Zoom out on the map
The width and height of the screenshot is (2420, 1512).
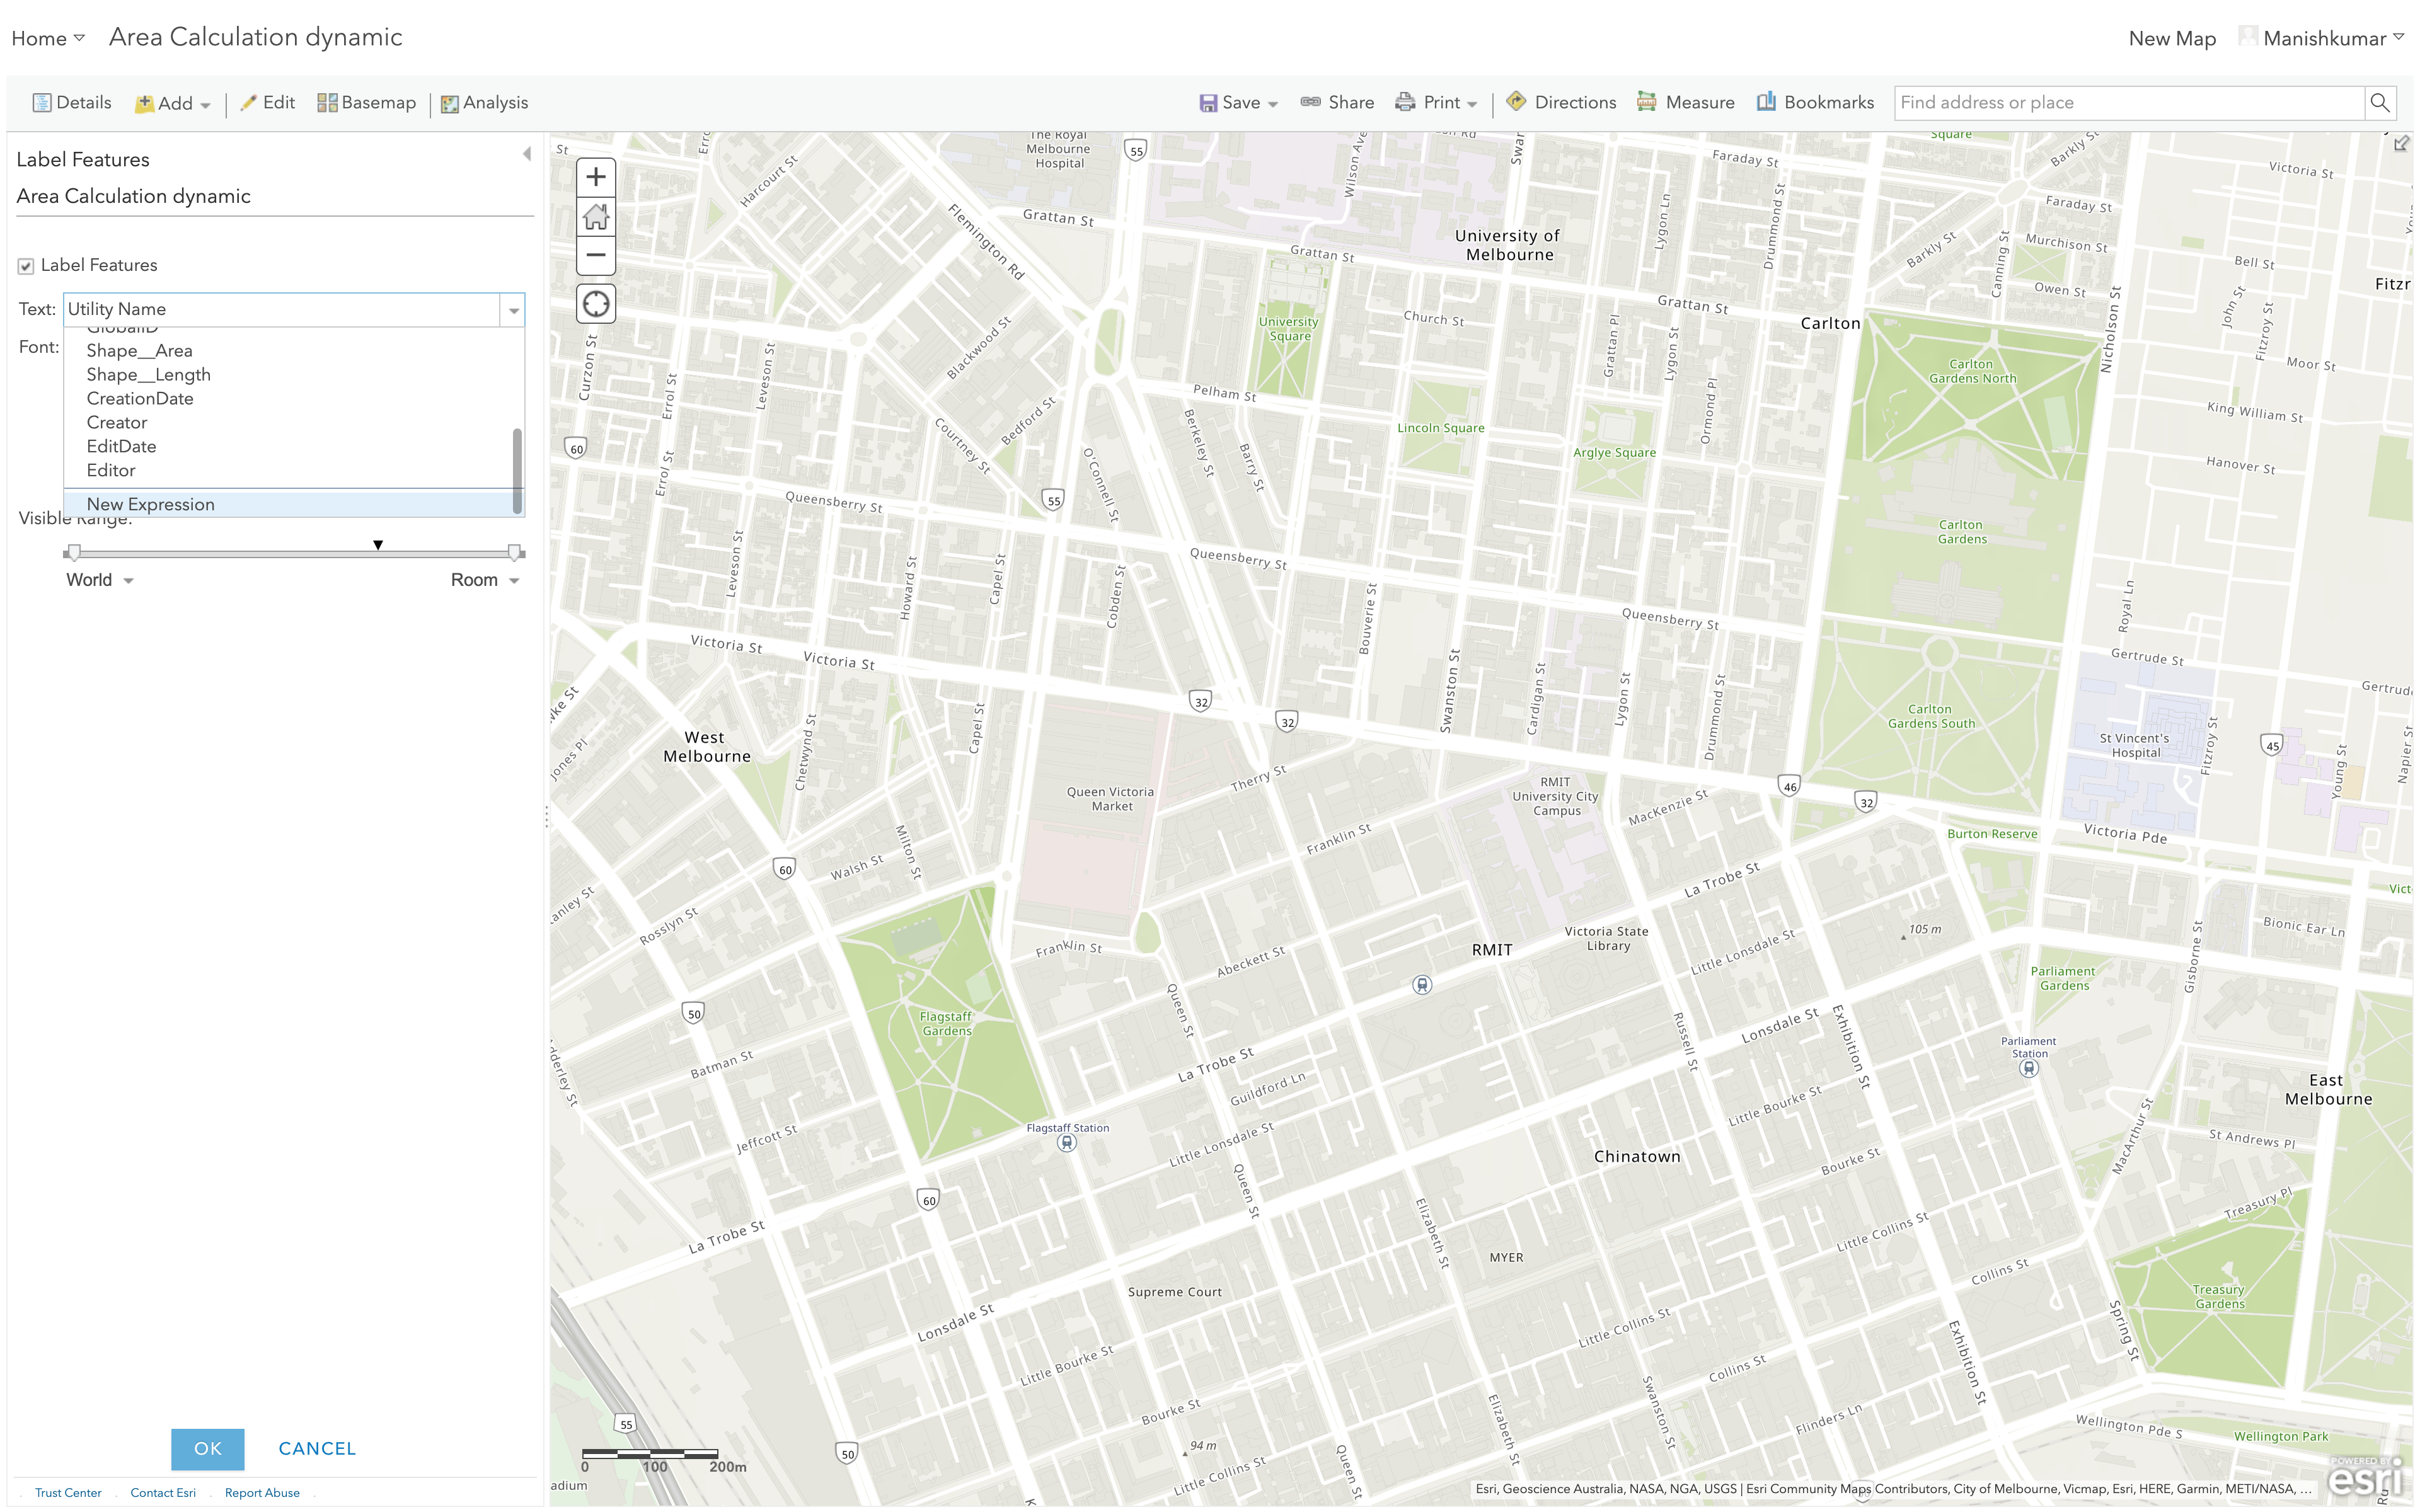596,255
